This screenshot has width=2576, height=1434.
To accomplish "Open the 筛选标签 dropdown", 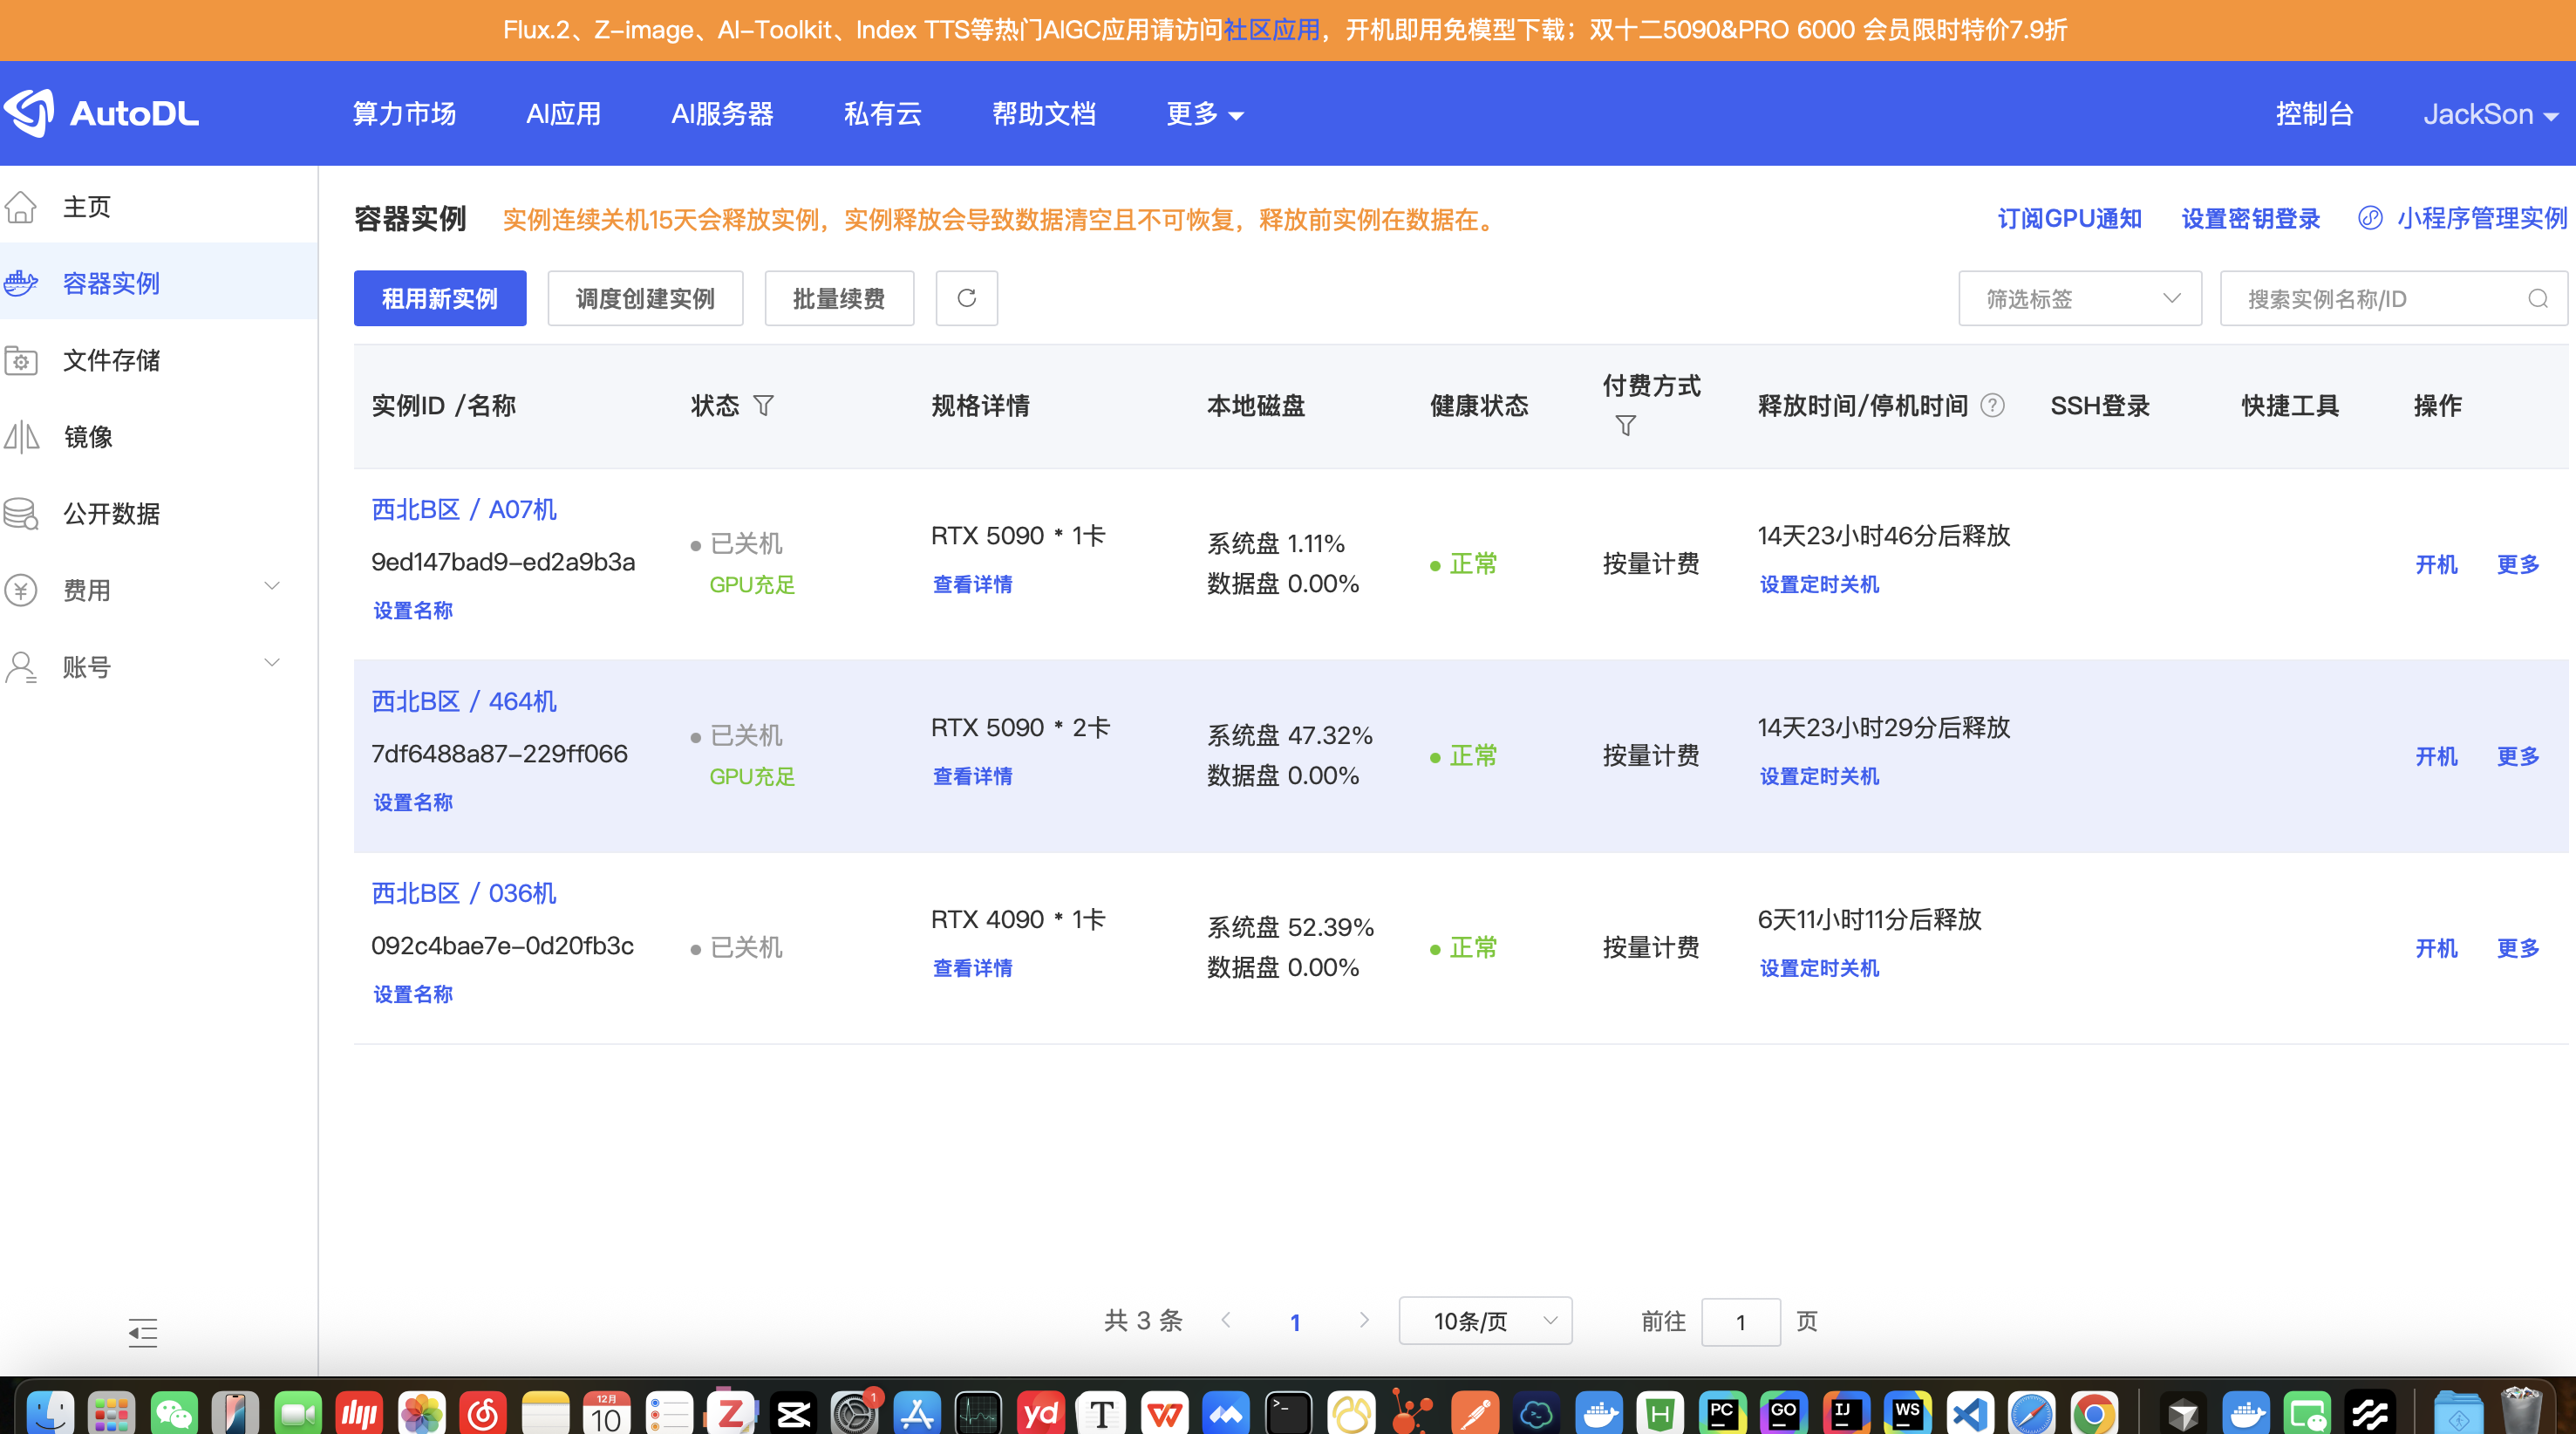I will click(x=2079, y=299).
